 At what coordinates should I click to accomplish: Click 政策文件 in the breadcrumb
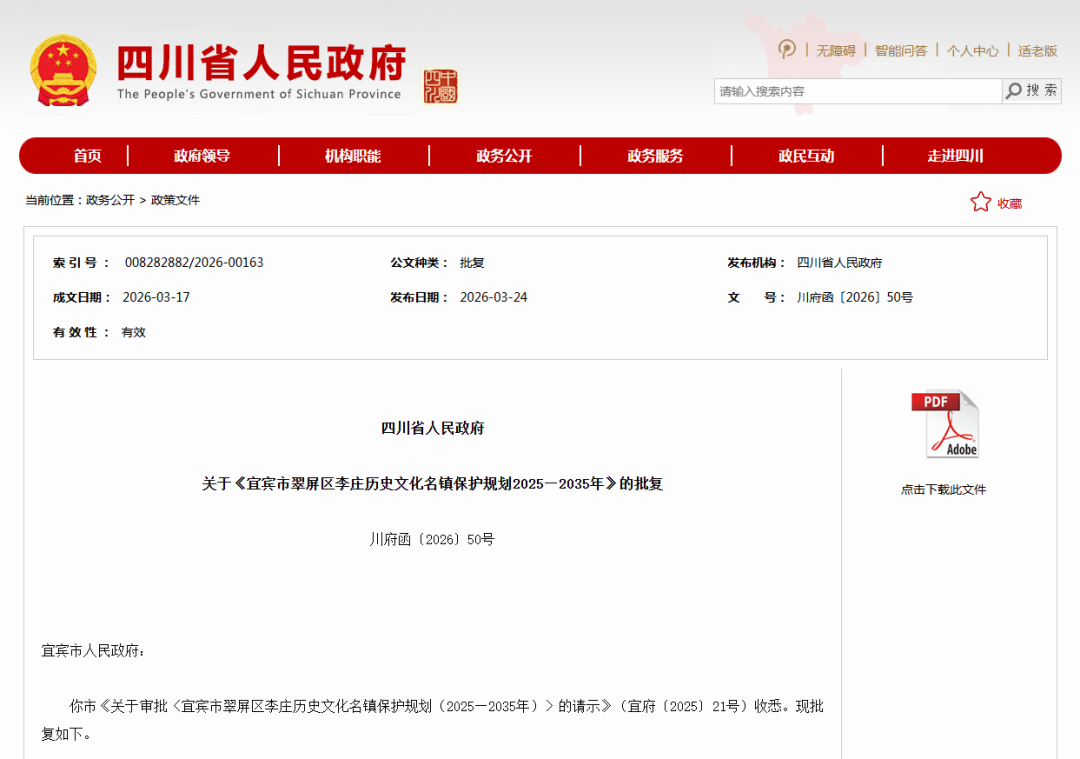click(175, 200)
